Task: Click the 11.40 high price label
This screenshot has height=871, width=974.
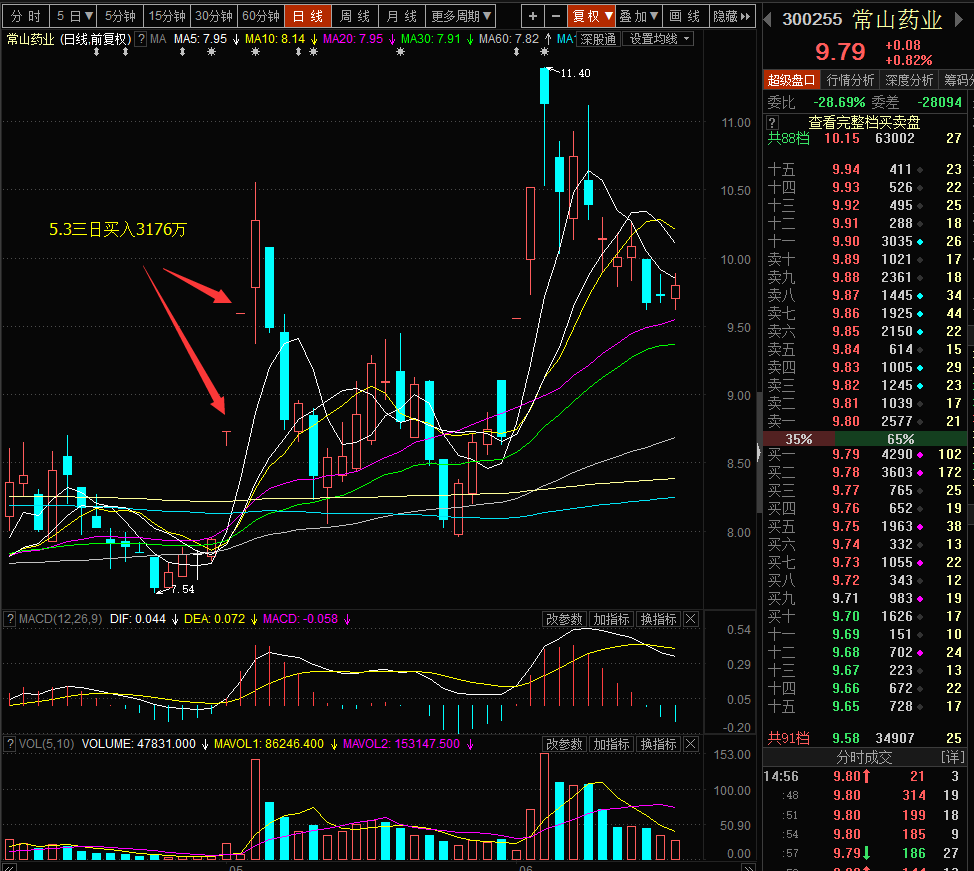Action: (575, 73)
